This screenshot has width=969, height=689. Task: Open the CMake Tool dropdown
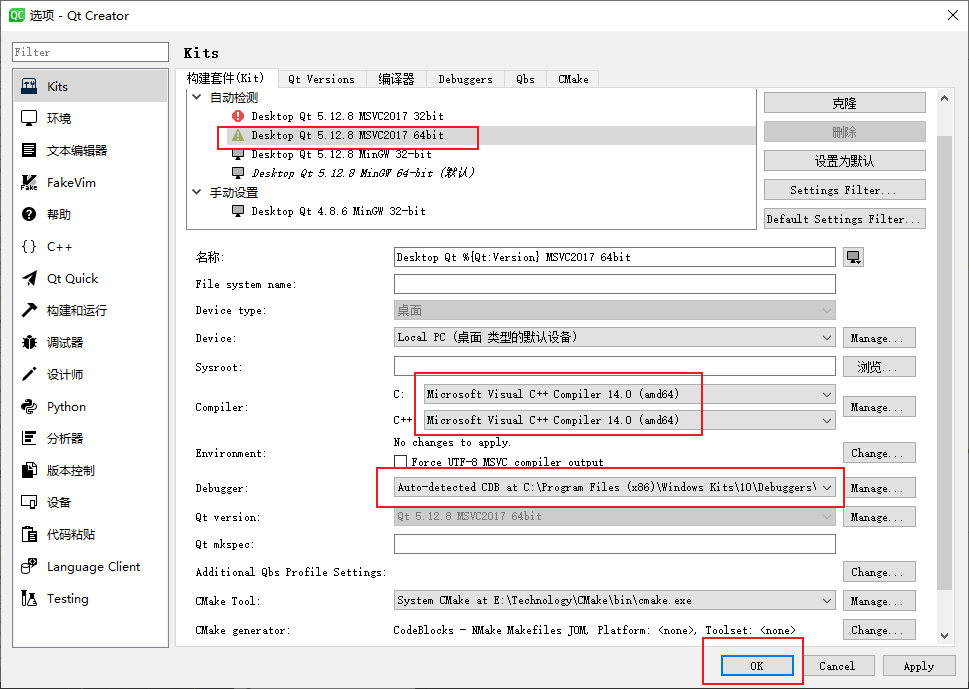tap(614, 601)
